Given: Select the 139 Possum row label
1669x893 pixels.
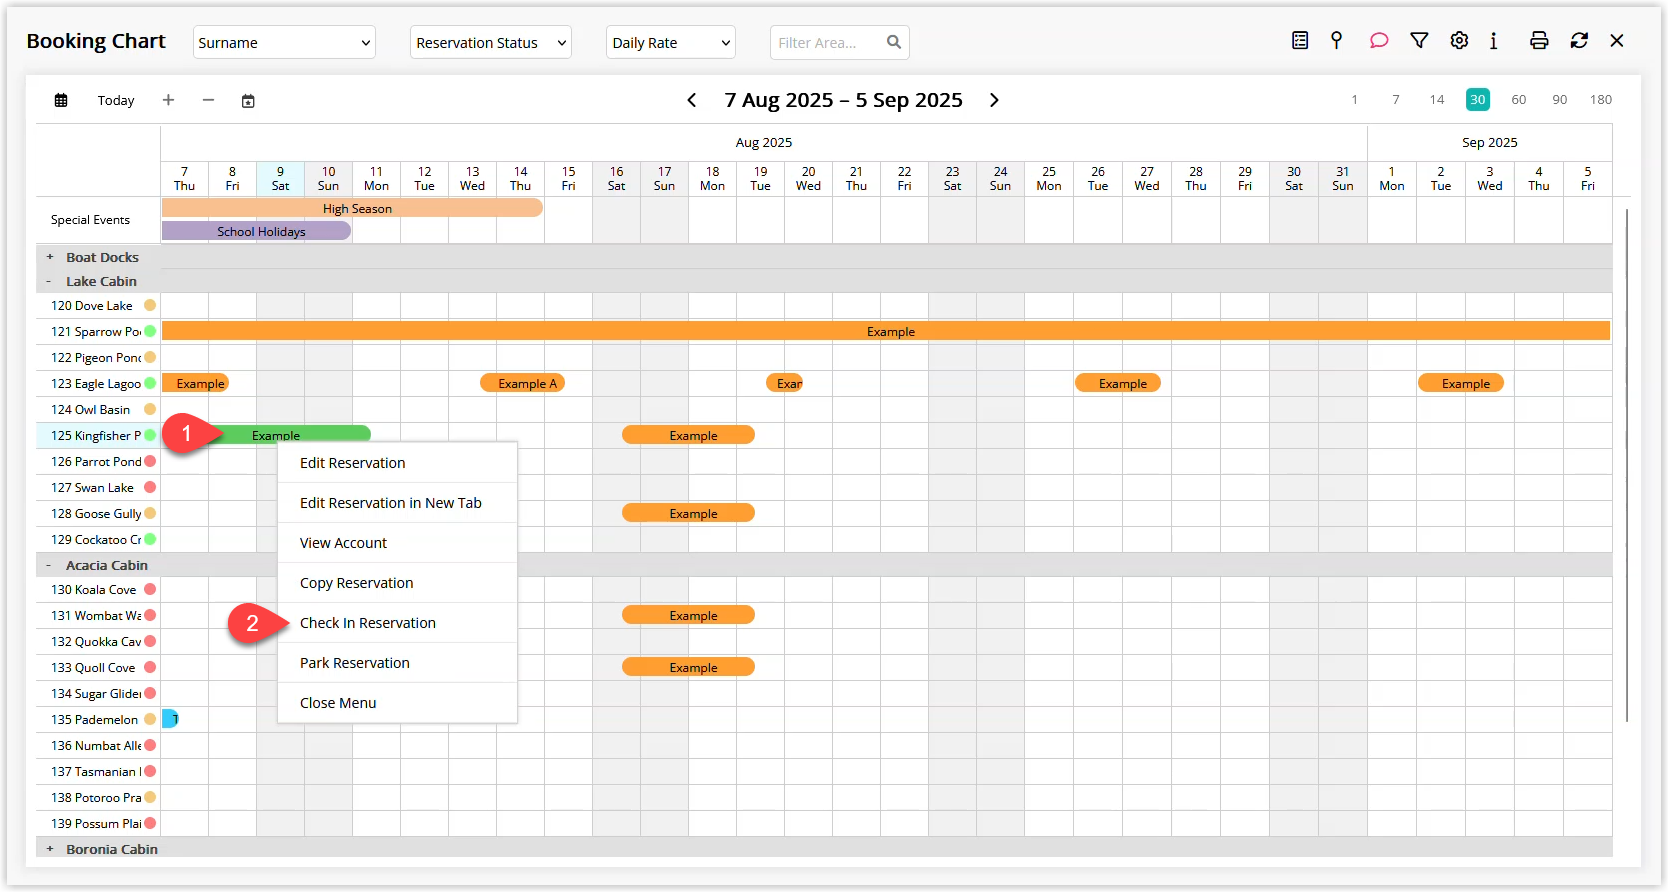Looking at the screenshot, I should [96, 823].
